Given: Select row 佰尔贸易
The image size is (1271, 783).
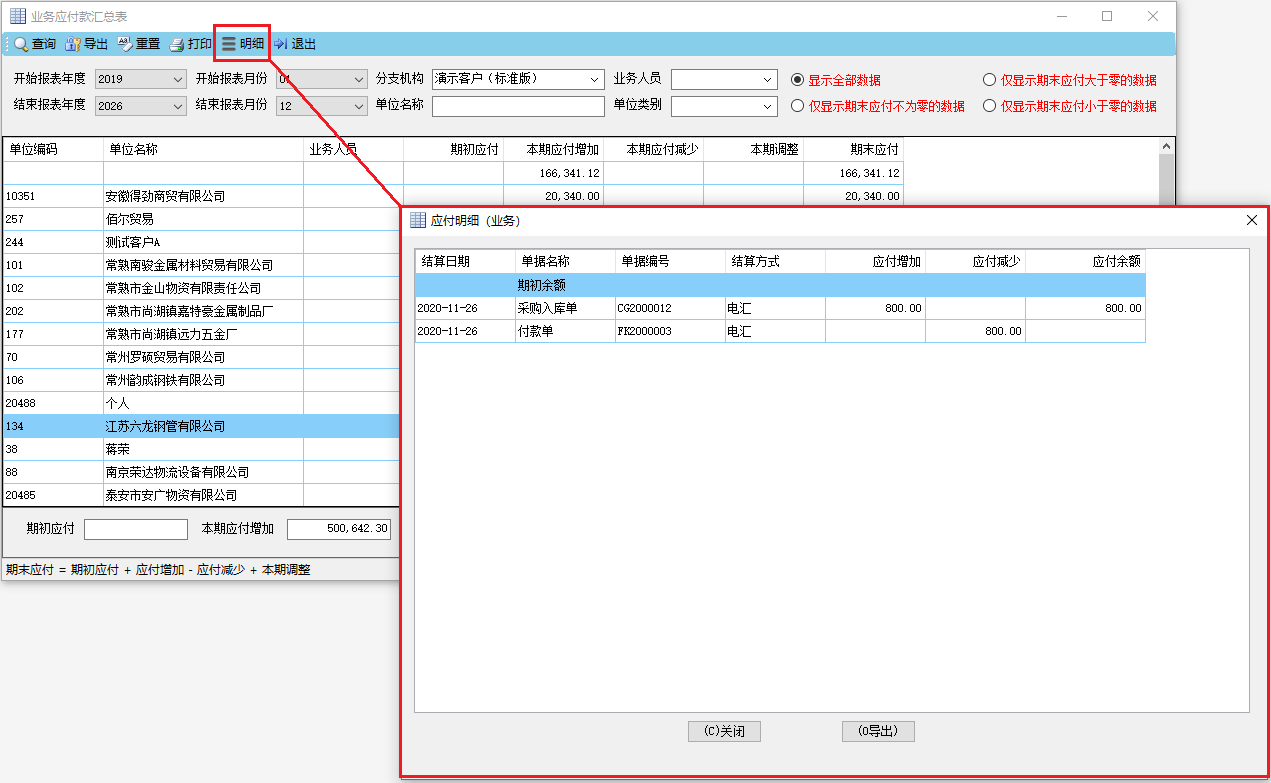Looking at the screenshot, I should [x=201, y=219].
